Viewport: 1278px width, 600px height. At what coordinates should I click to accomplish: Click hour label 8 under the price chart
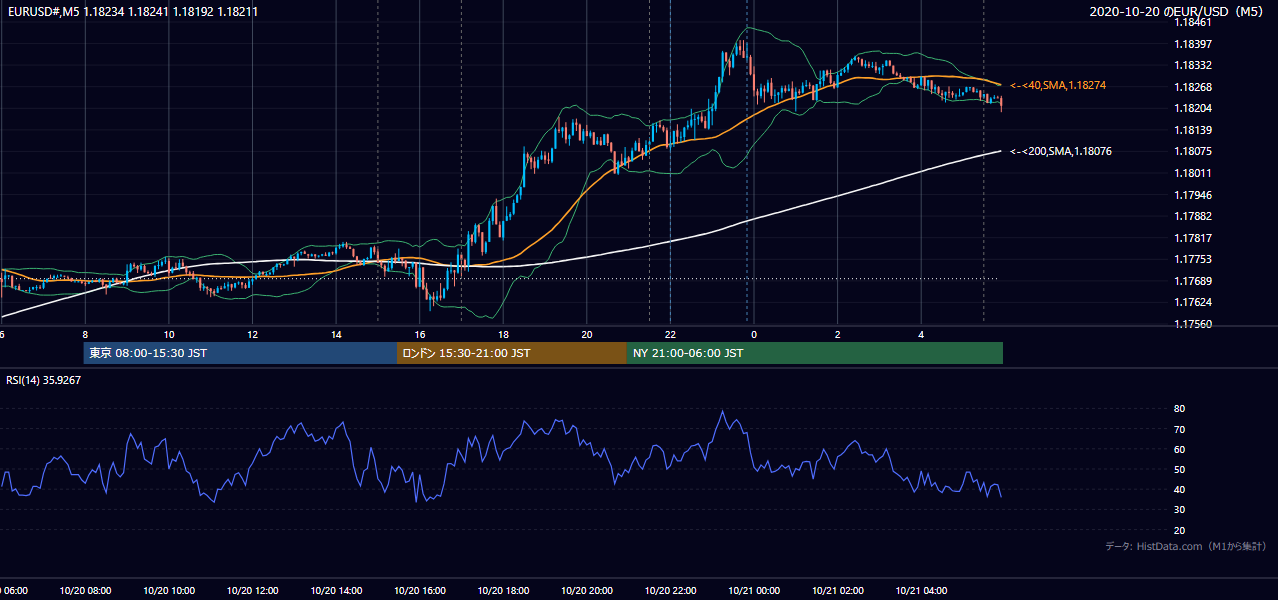pos(85,334)
